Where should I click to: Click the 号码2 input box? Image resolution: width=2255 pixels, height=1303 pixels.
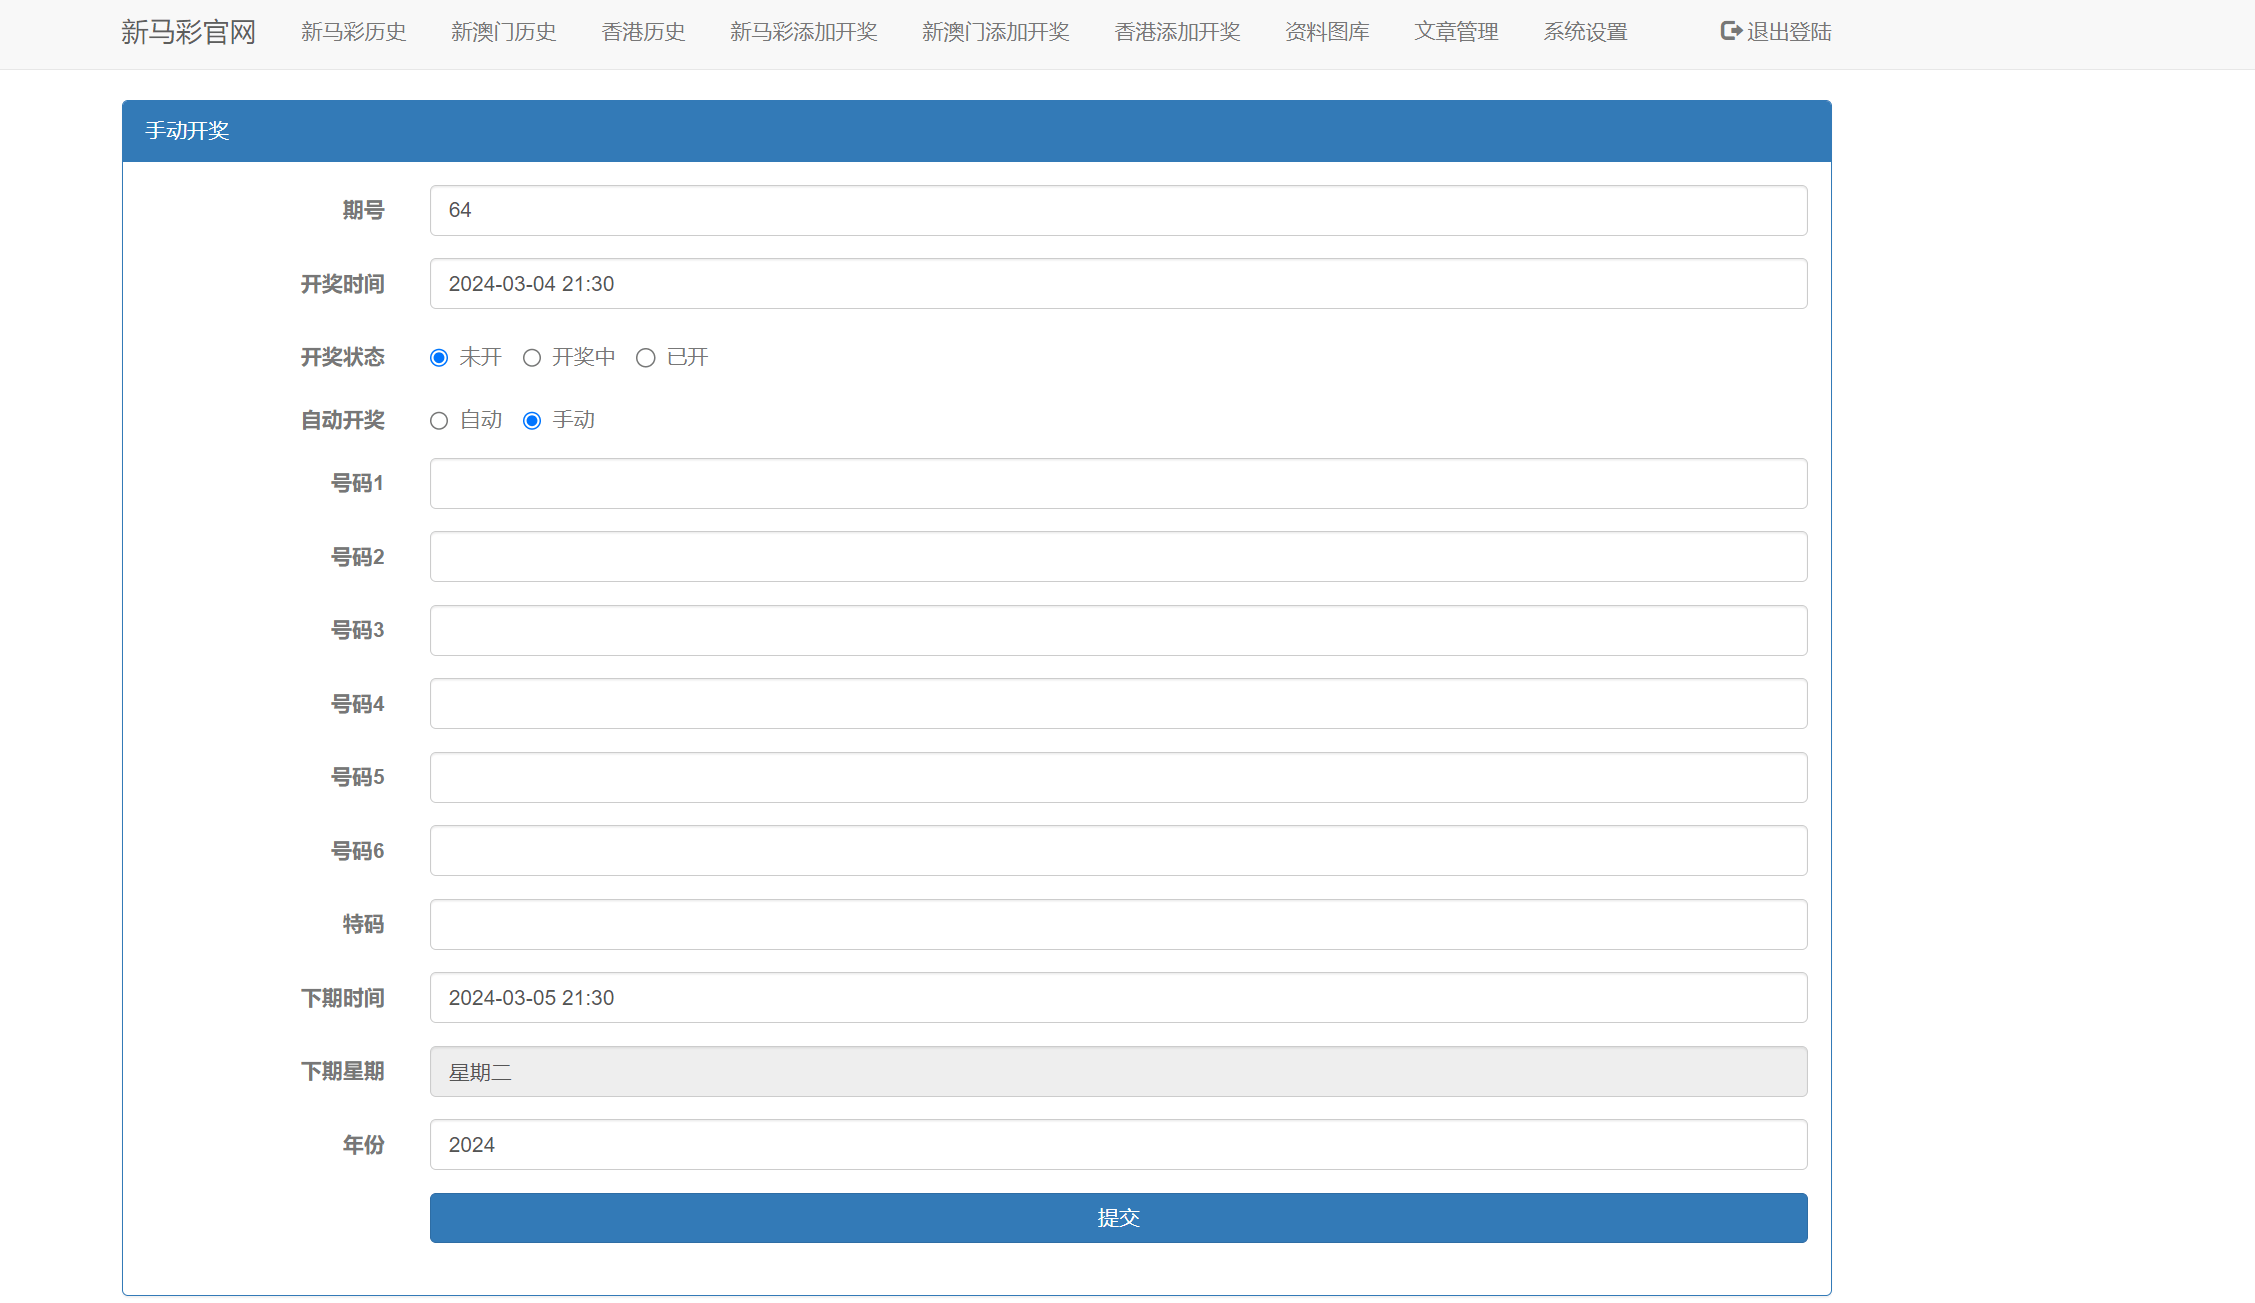click(x=1118, y=557)
